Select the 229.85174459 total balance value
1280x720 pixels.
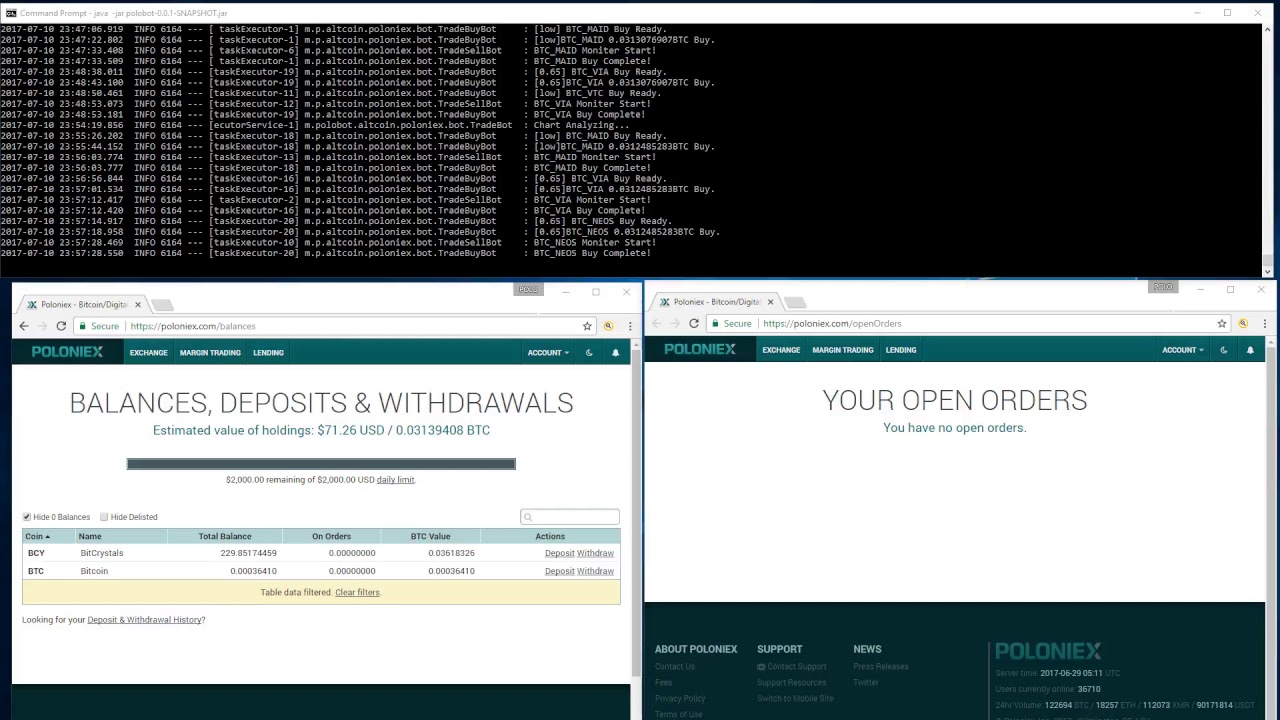point(248,553)
